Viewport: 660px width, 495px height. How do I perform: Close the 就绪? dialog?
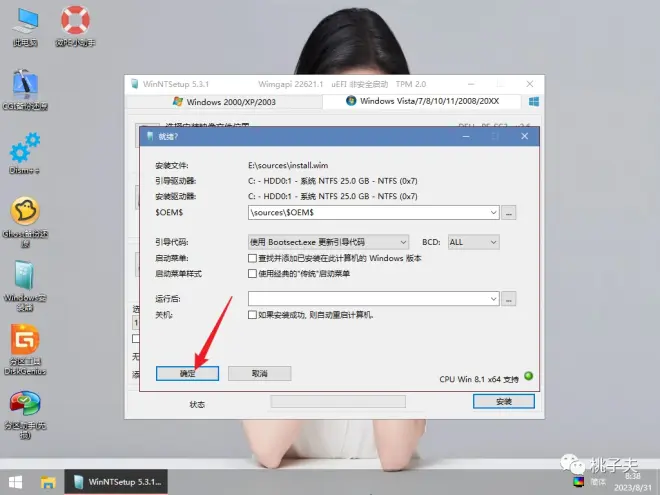pyautogui.click(x=524, y=136)
